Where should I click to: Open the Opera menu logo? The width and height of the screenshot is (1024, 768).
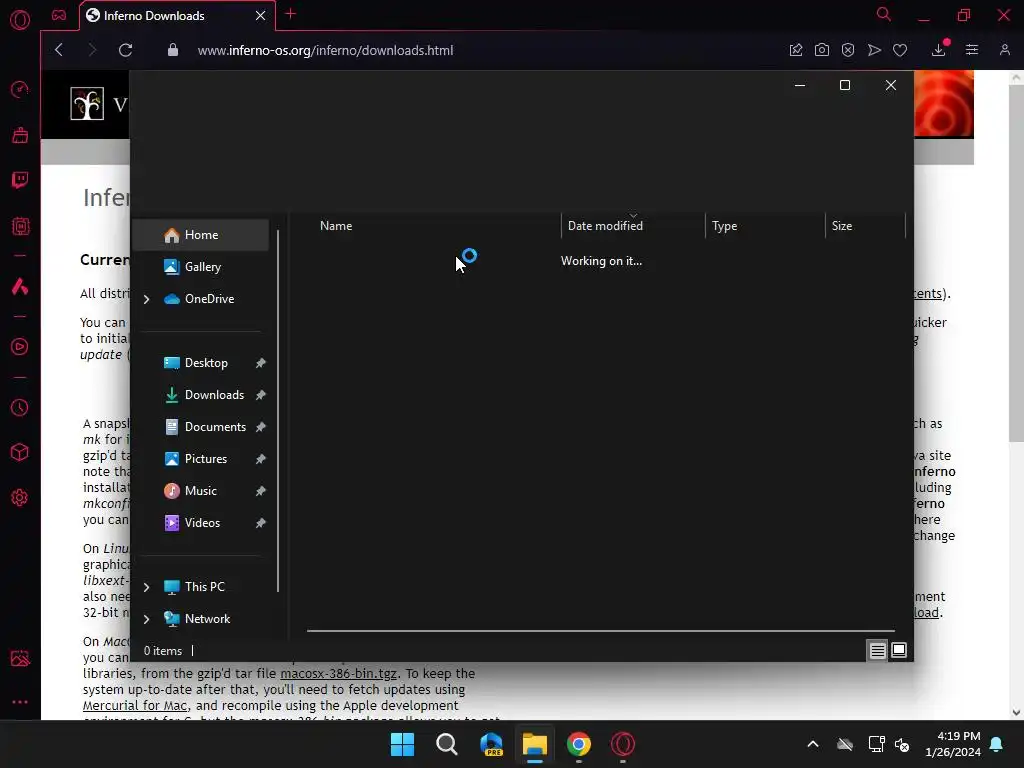[20, 20]
